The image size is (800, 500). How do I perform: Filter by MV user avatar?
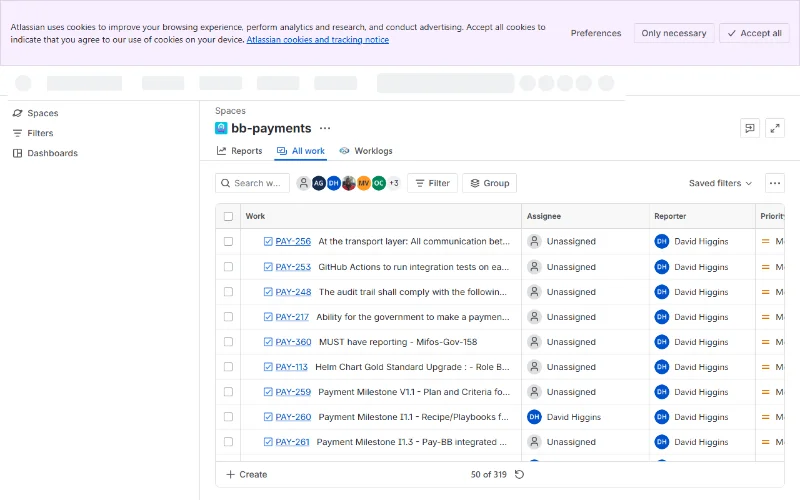pos(364,183)
